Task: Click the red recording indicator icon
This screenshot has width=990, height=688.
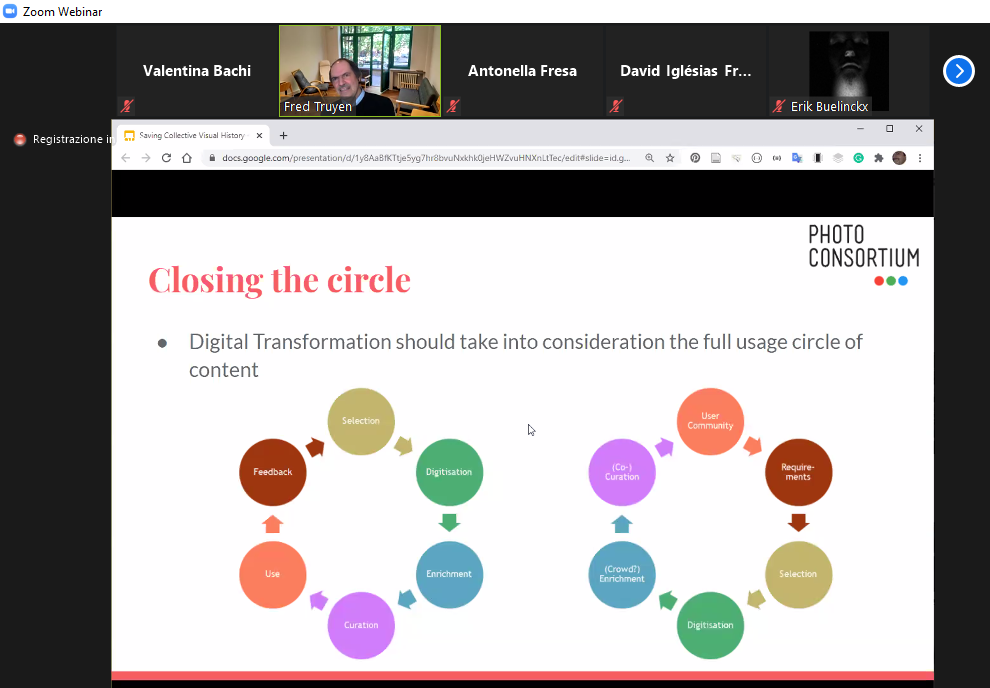Action: 19,140
